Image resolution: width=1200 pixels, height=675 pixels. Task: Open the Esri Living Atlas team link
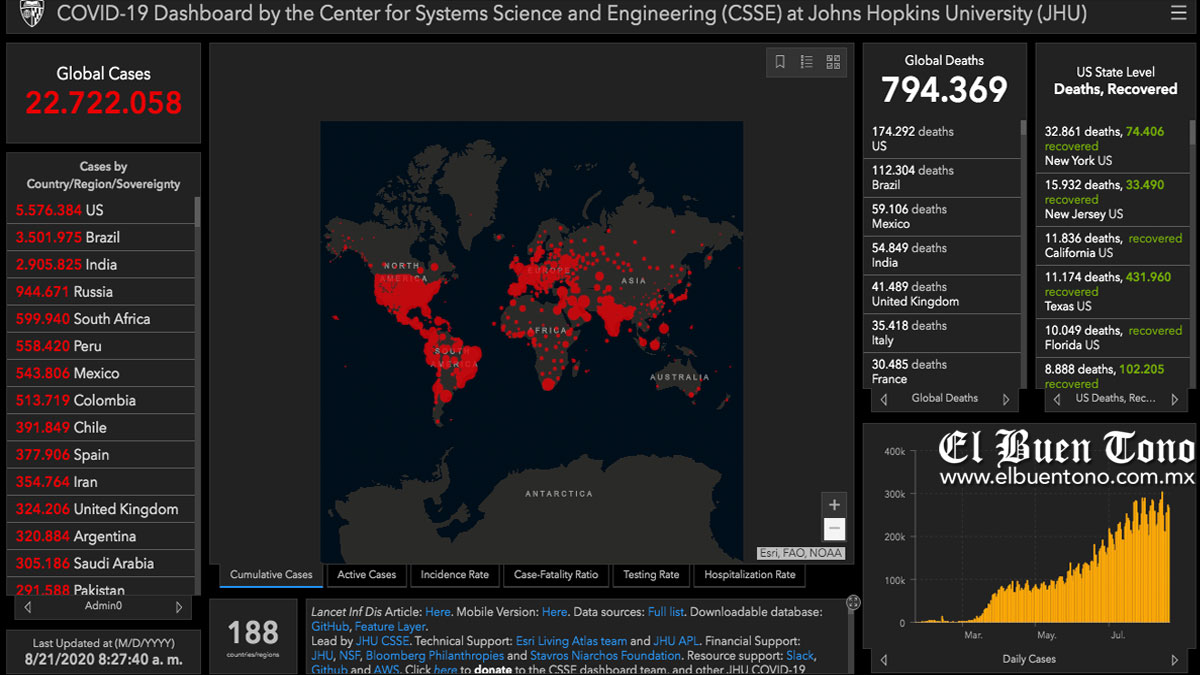coord(571,641)
